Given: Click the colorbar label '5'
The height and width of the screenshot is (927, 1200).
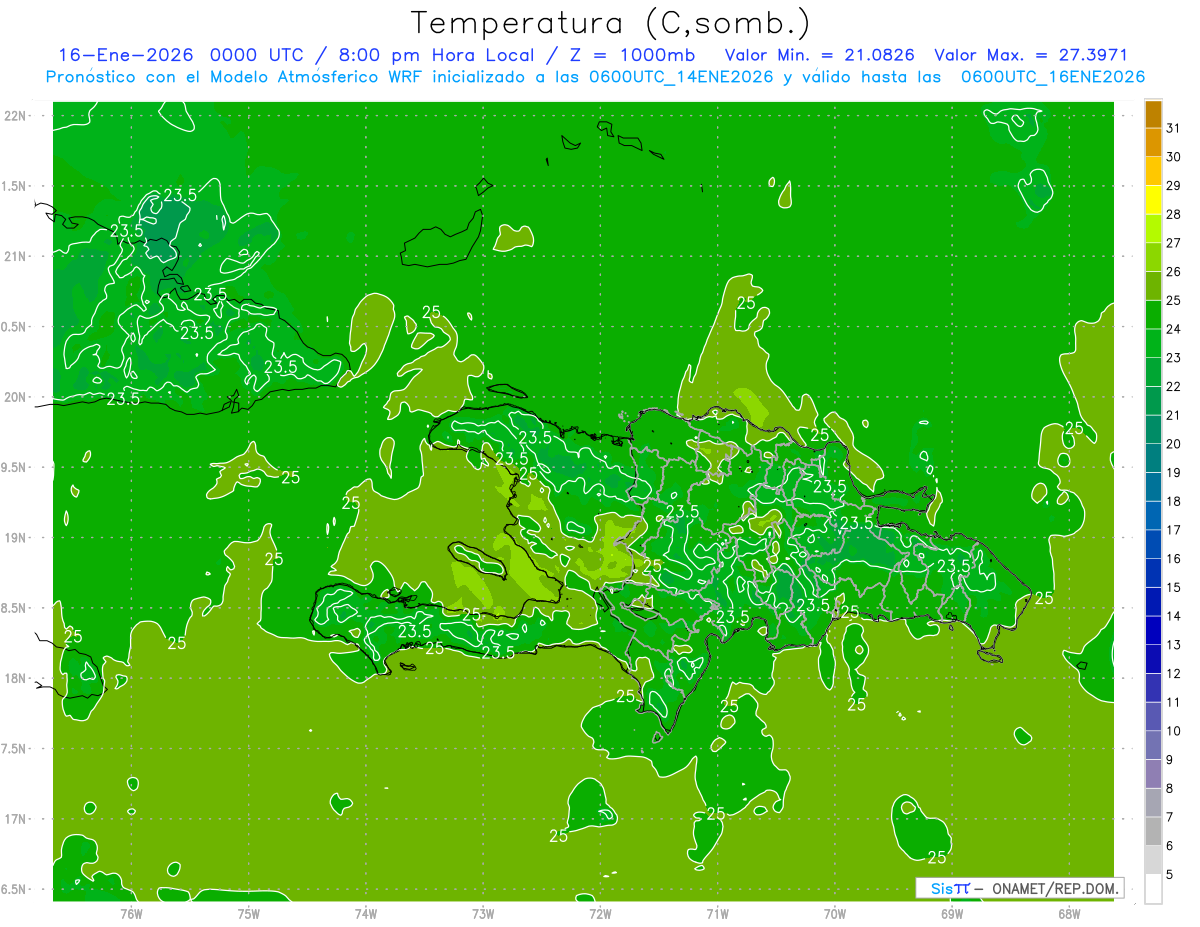Looking at the screenshot, I should (1170, 875).
